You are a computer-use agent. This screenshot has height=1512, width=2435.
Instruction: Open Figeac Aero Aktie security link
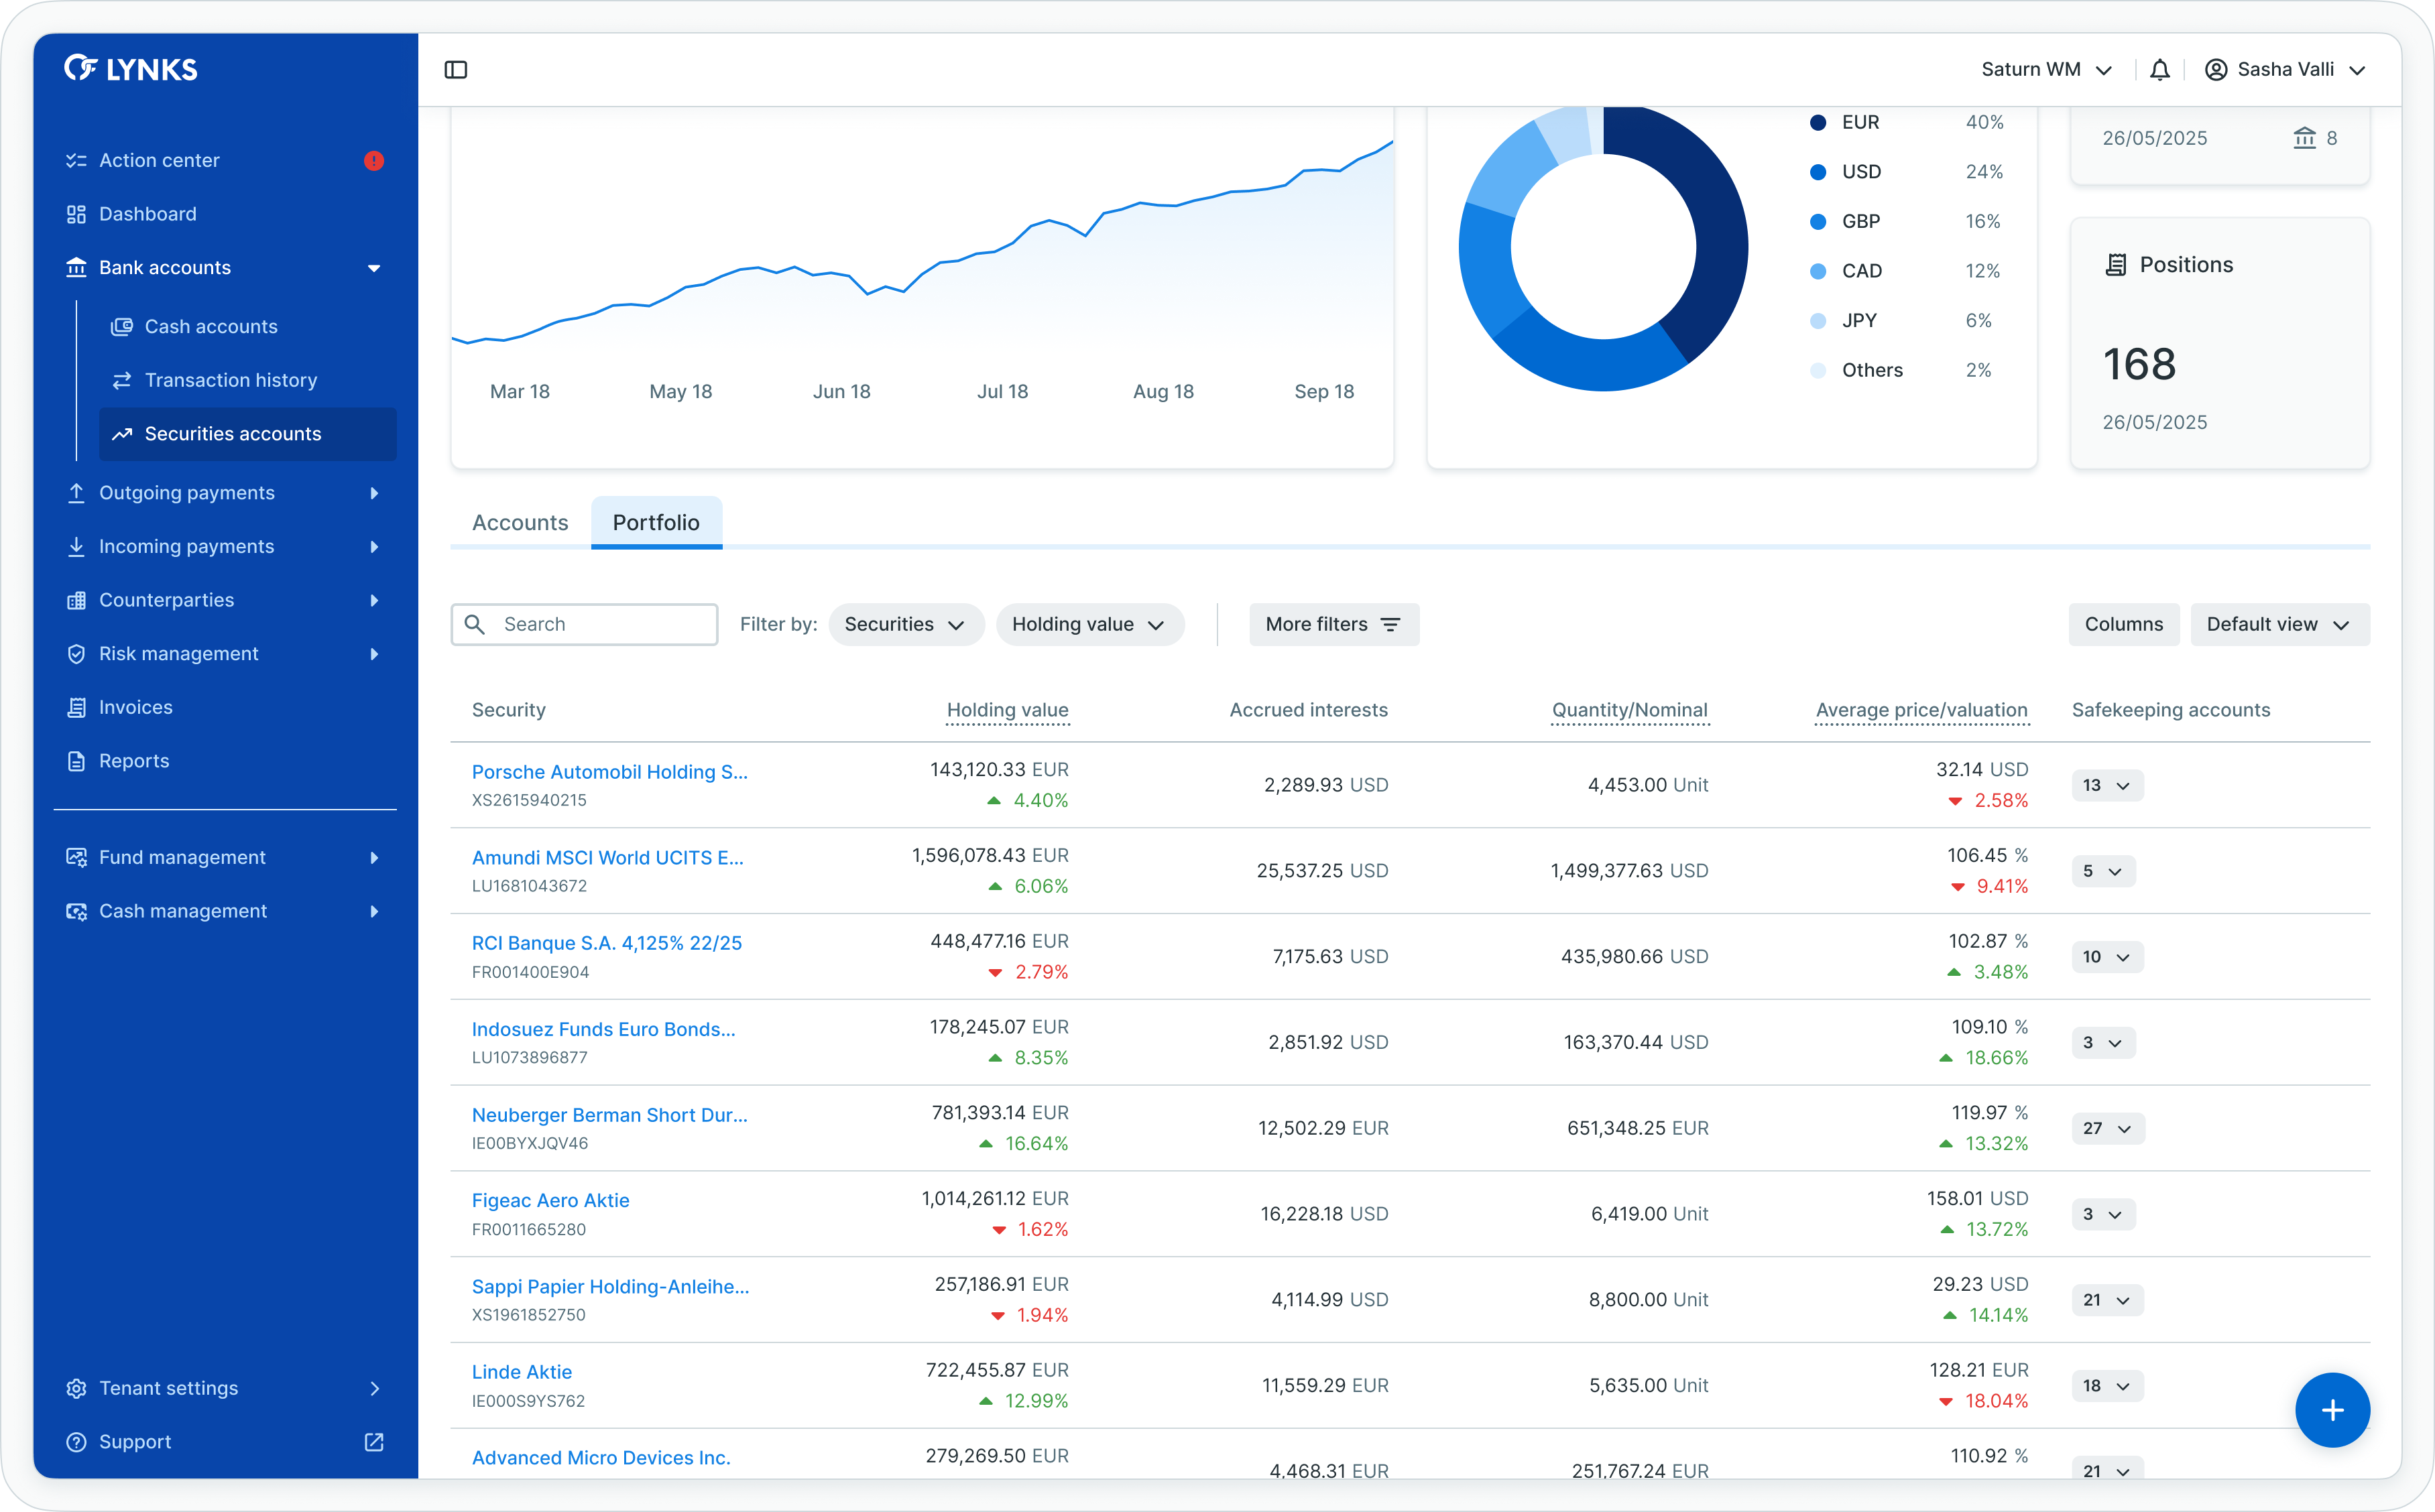550,1200
